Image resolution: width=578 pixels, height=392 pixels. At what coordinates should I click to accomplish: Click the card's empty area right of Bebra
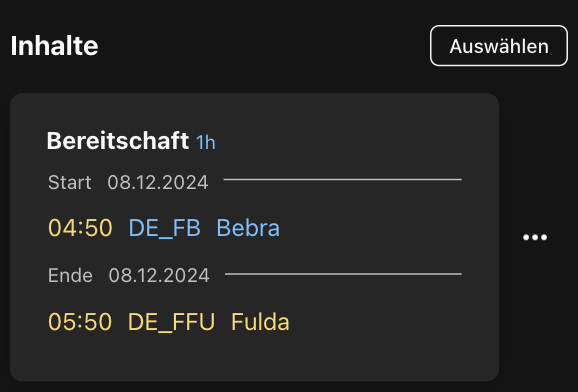click(x=387, y=228)
